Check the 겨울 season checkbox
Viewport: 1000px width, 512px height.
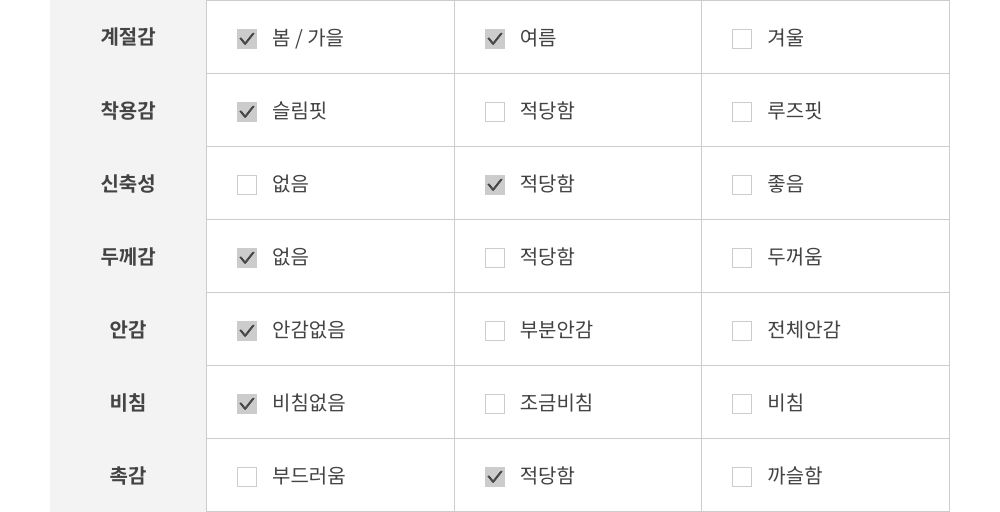point(742,39)
